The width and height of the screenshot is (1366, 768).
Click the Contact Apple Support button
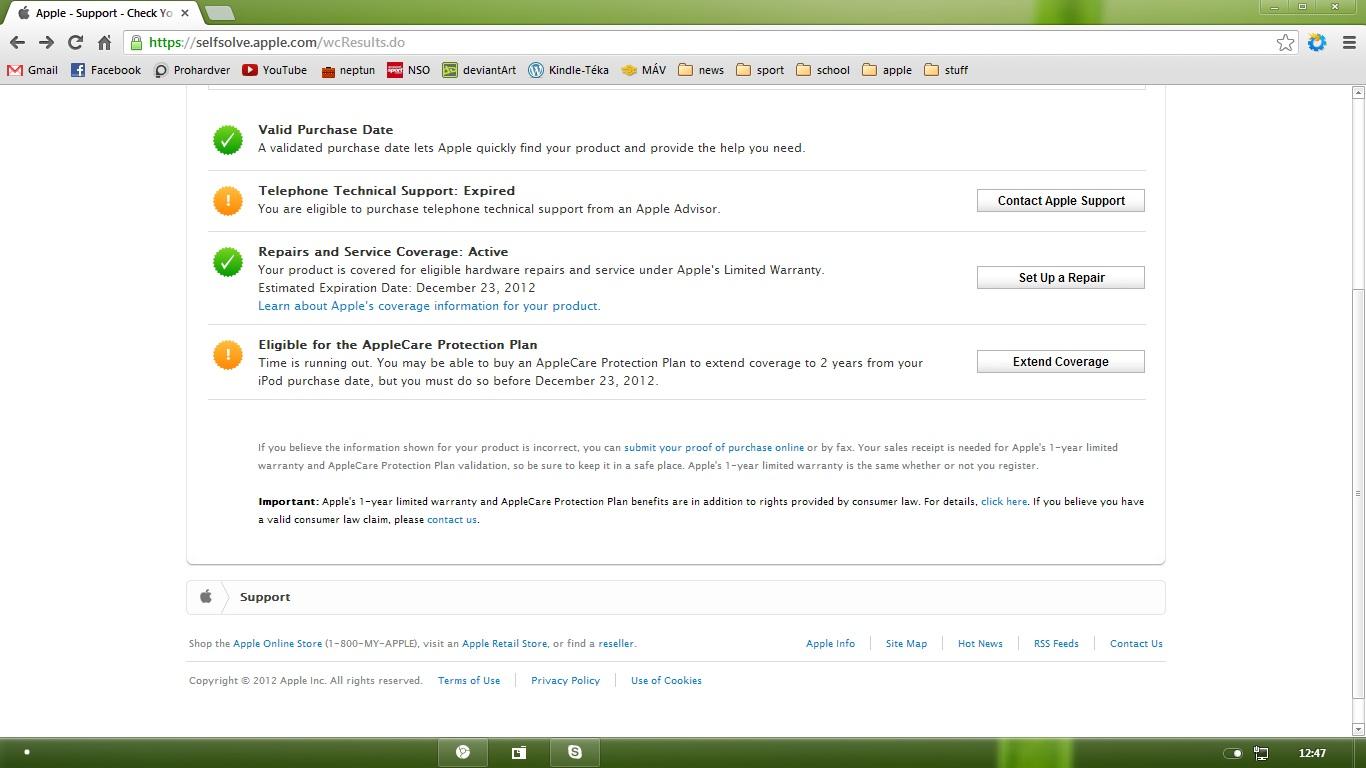(x=1061, y=201)
